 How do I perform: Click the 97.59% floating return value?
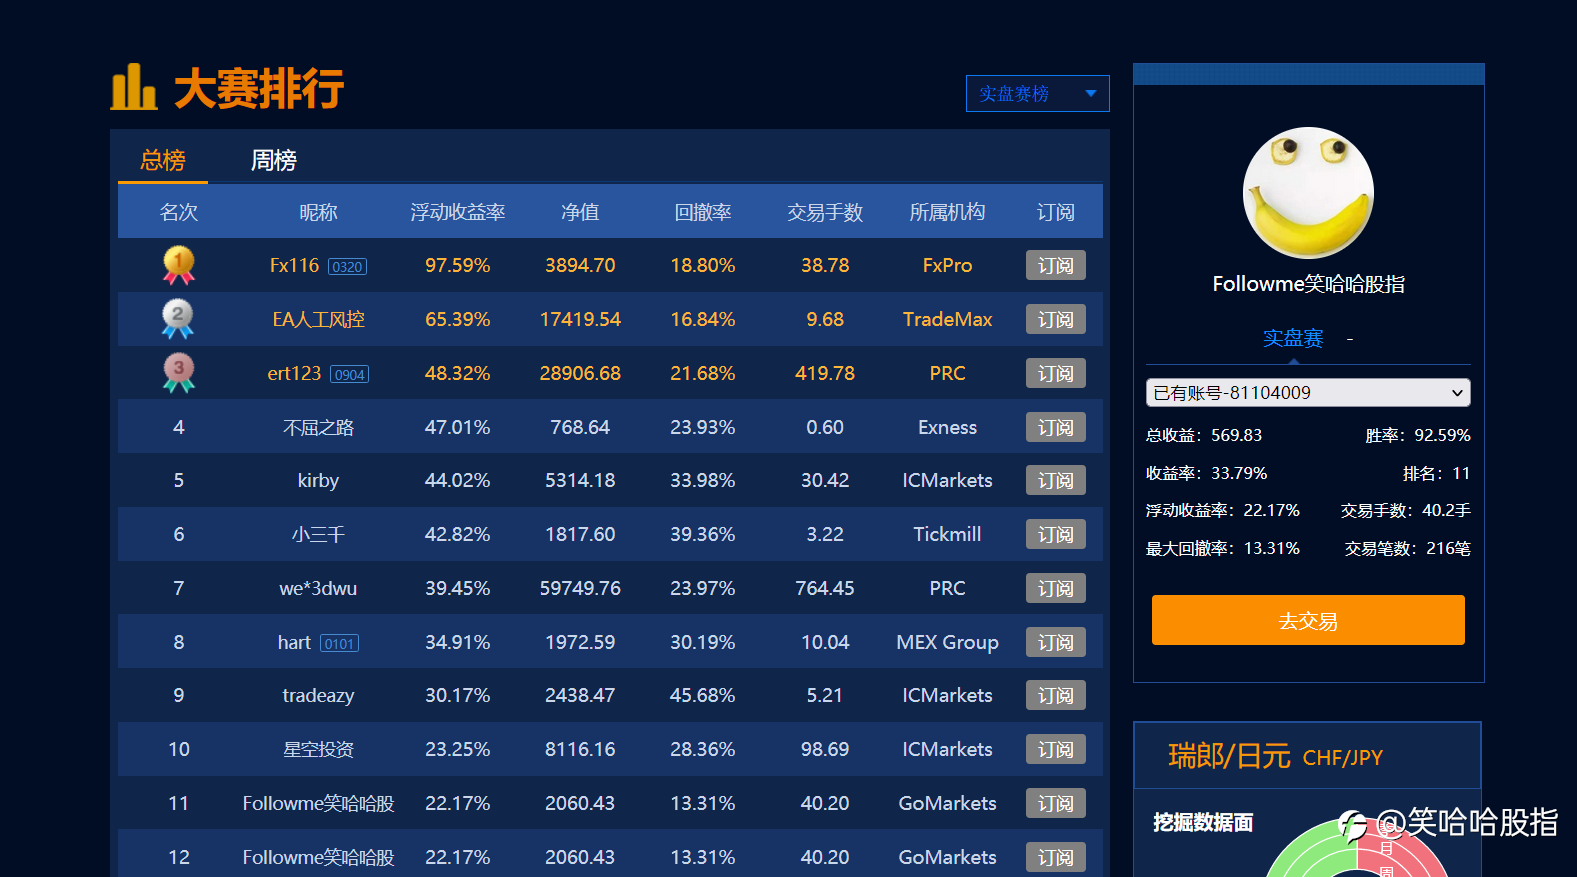pyautogui.click(x=458, y=265)
